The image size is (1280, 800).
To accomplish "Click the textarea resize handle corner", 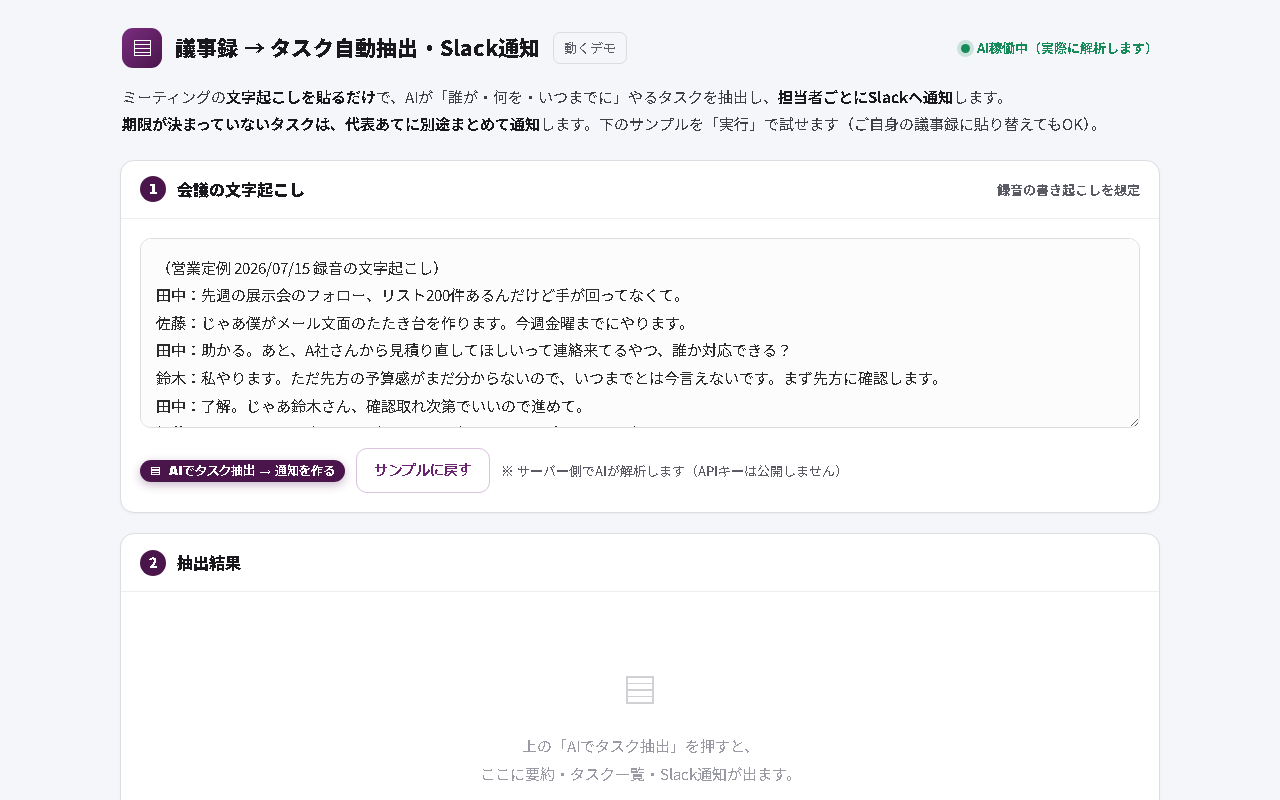I will pyautogui.click(x=1133, y=421).
